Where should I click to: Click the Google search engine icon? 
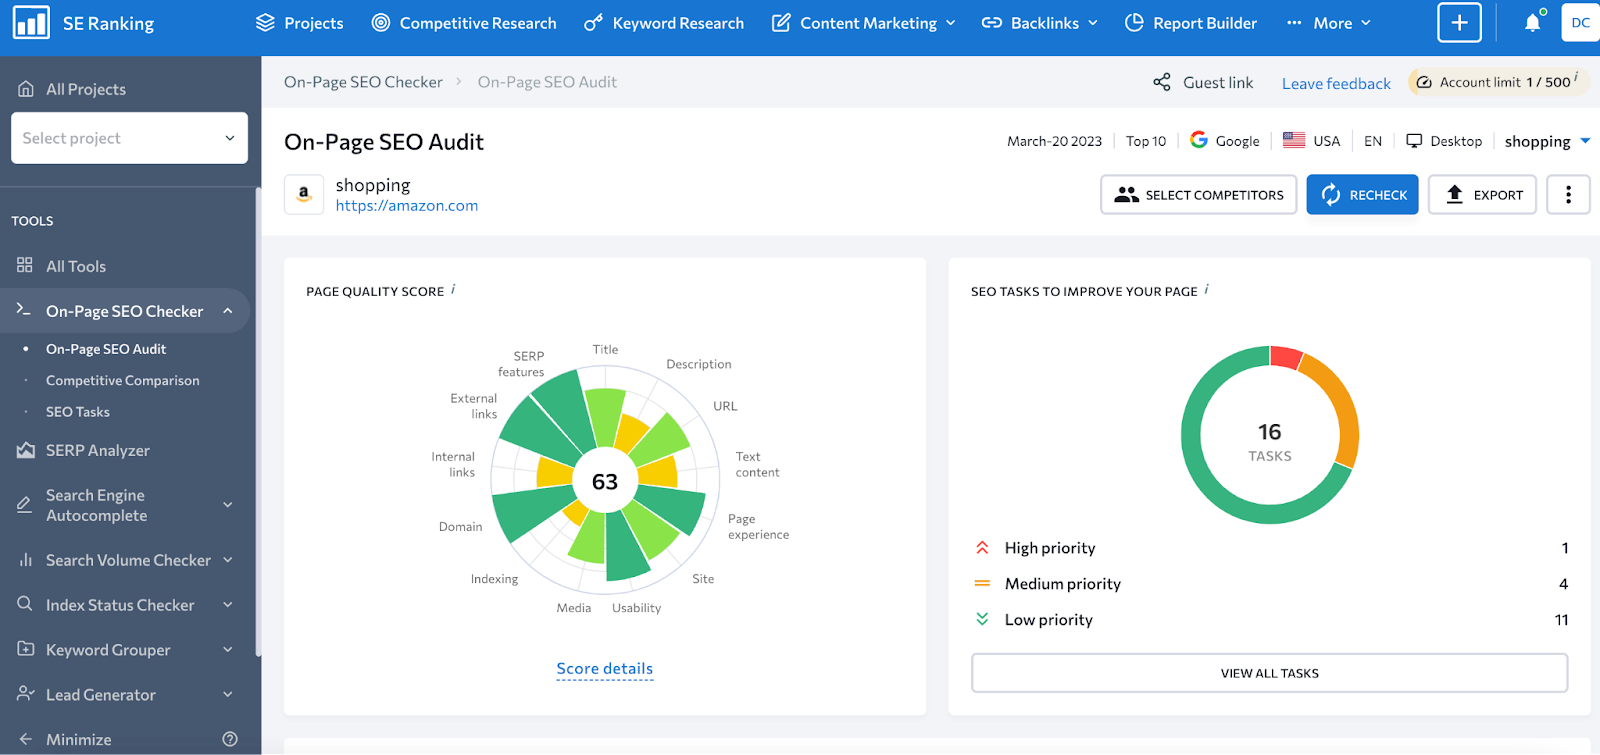click(1199, 140)
